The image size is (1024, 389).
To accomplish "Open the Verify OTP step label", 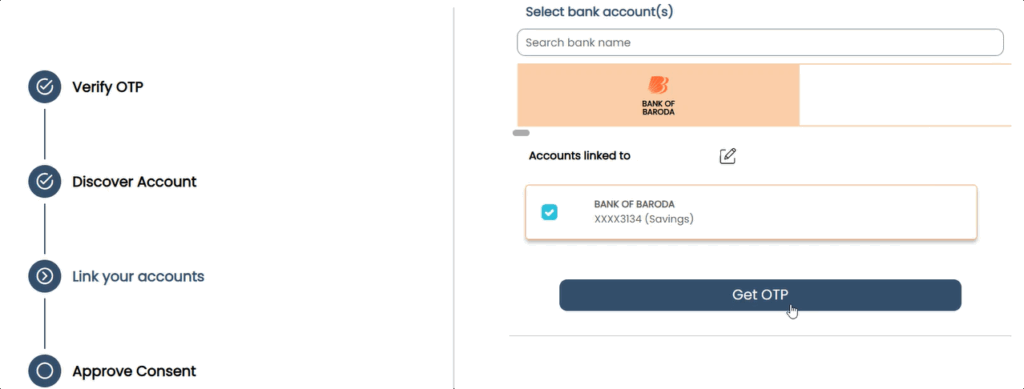I will (108, 87).
